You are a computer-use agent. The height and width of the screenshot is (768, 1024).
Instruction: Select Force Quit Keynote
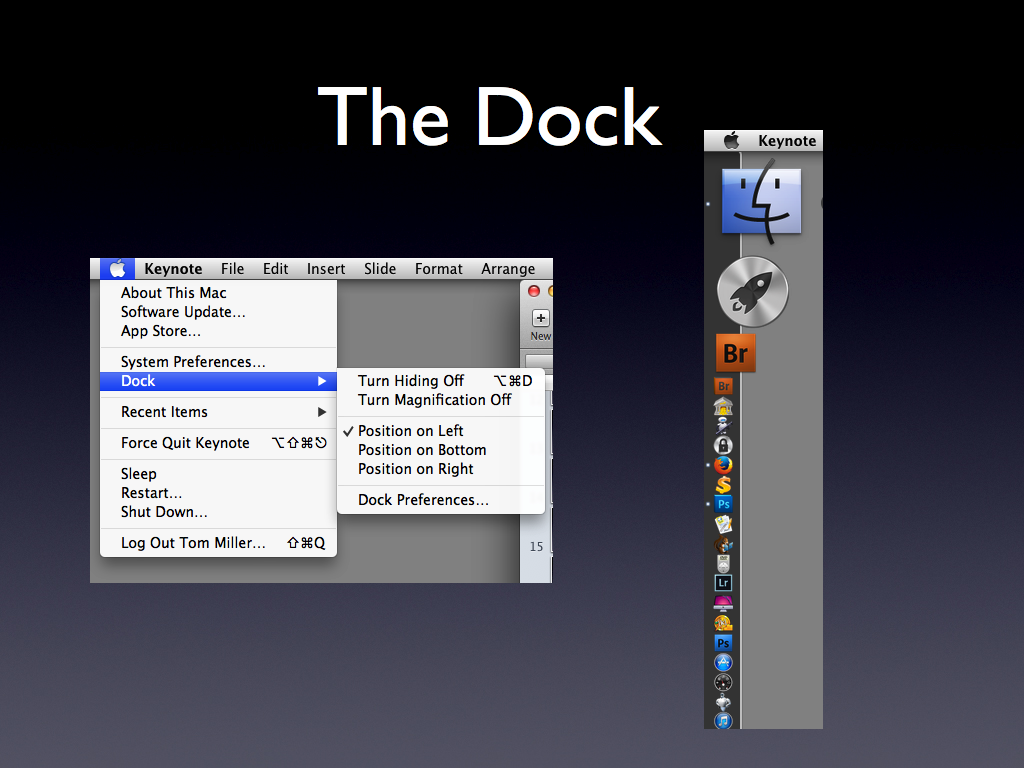point(218,443)
